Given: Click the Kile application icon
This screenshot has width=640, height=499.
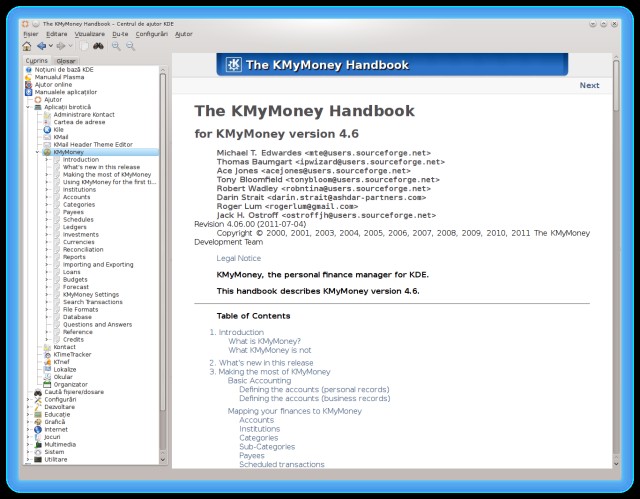Looking at the screenshot, I should point(47,130).
